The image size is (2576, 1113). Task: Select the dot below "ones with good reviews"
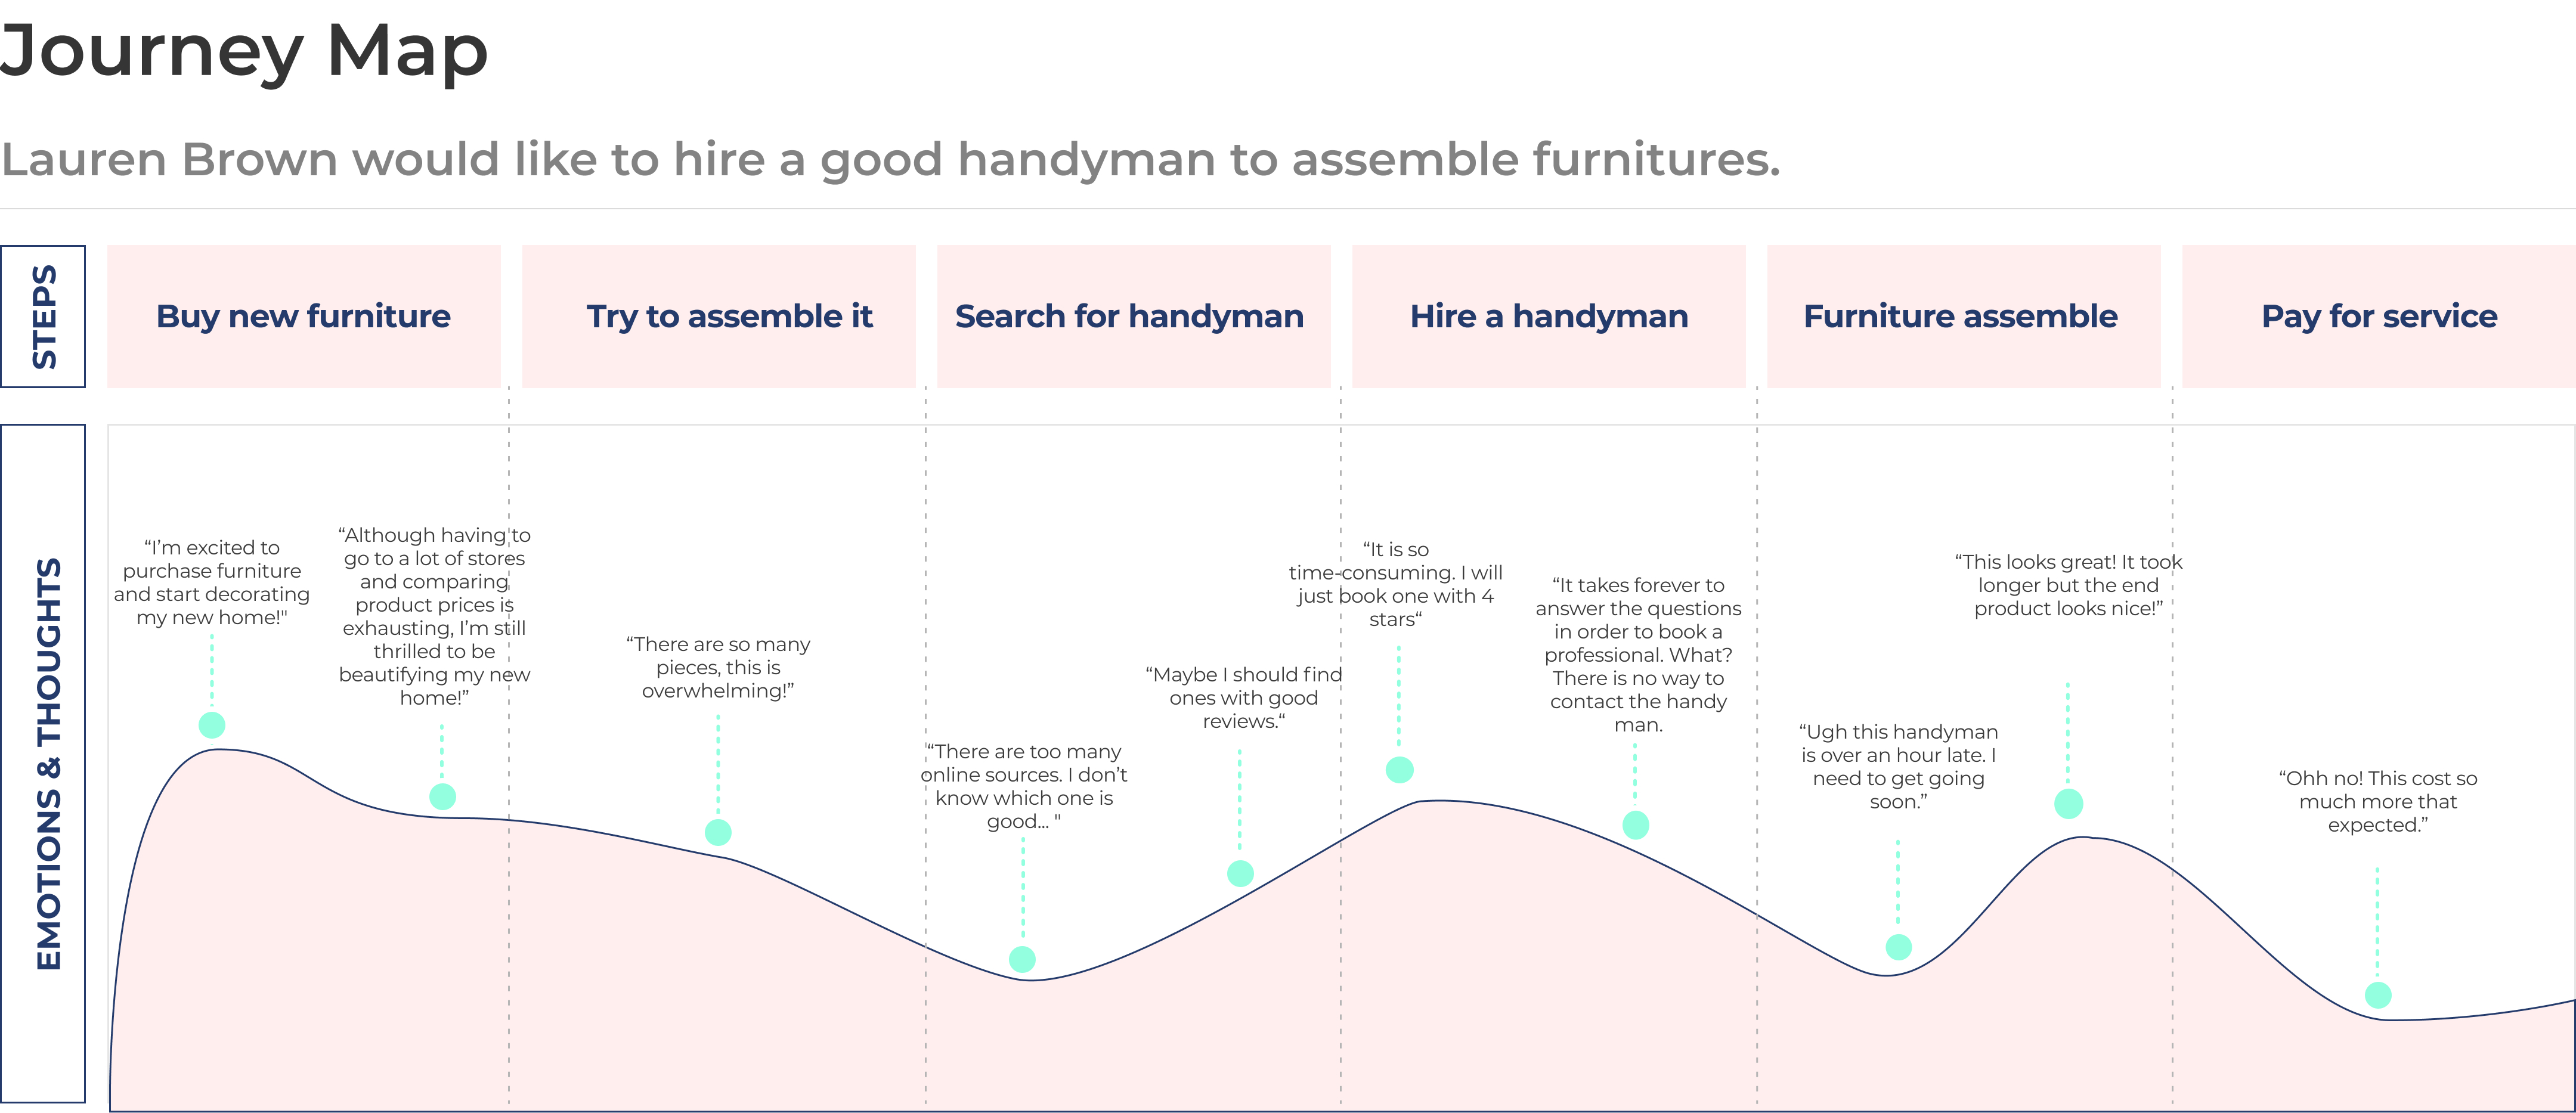pyautogui.click(x=1240, y=873)
